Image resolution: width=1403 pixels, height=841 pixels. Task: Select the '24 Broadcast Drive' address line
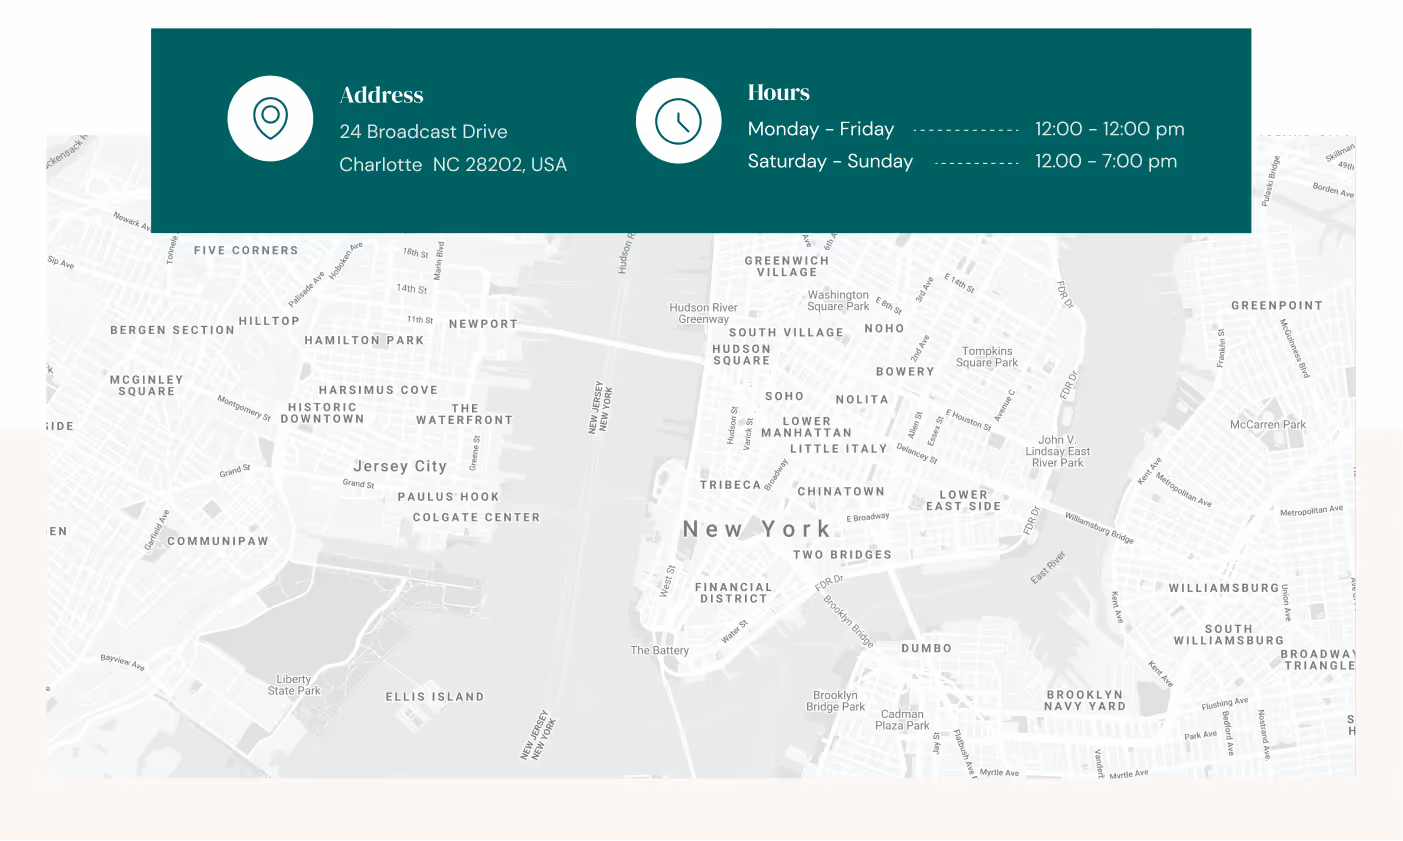tap(423, 131)
